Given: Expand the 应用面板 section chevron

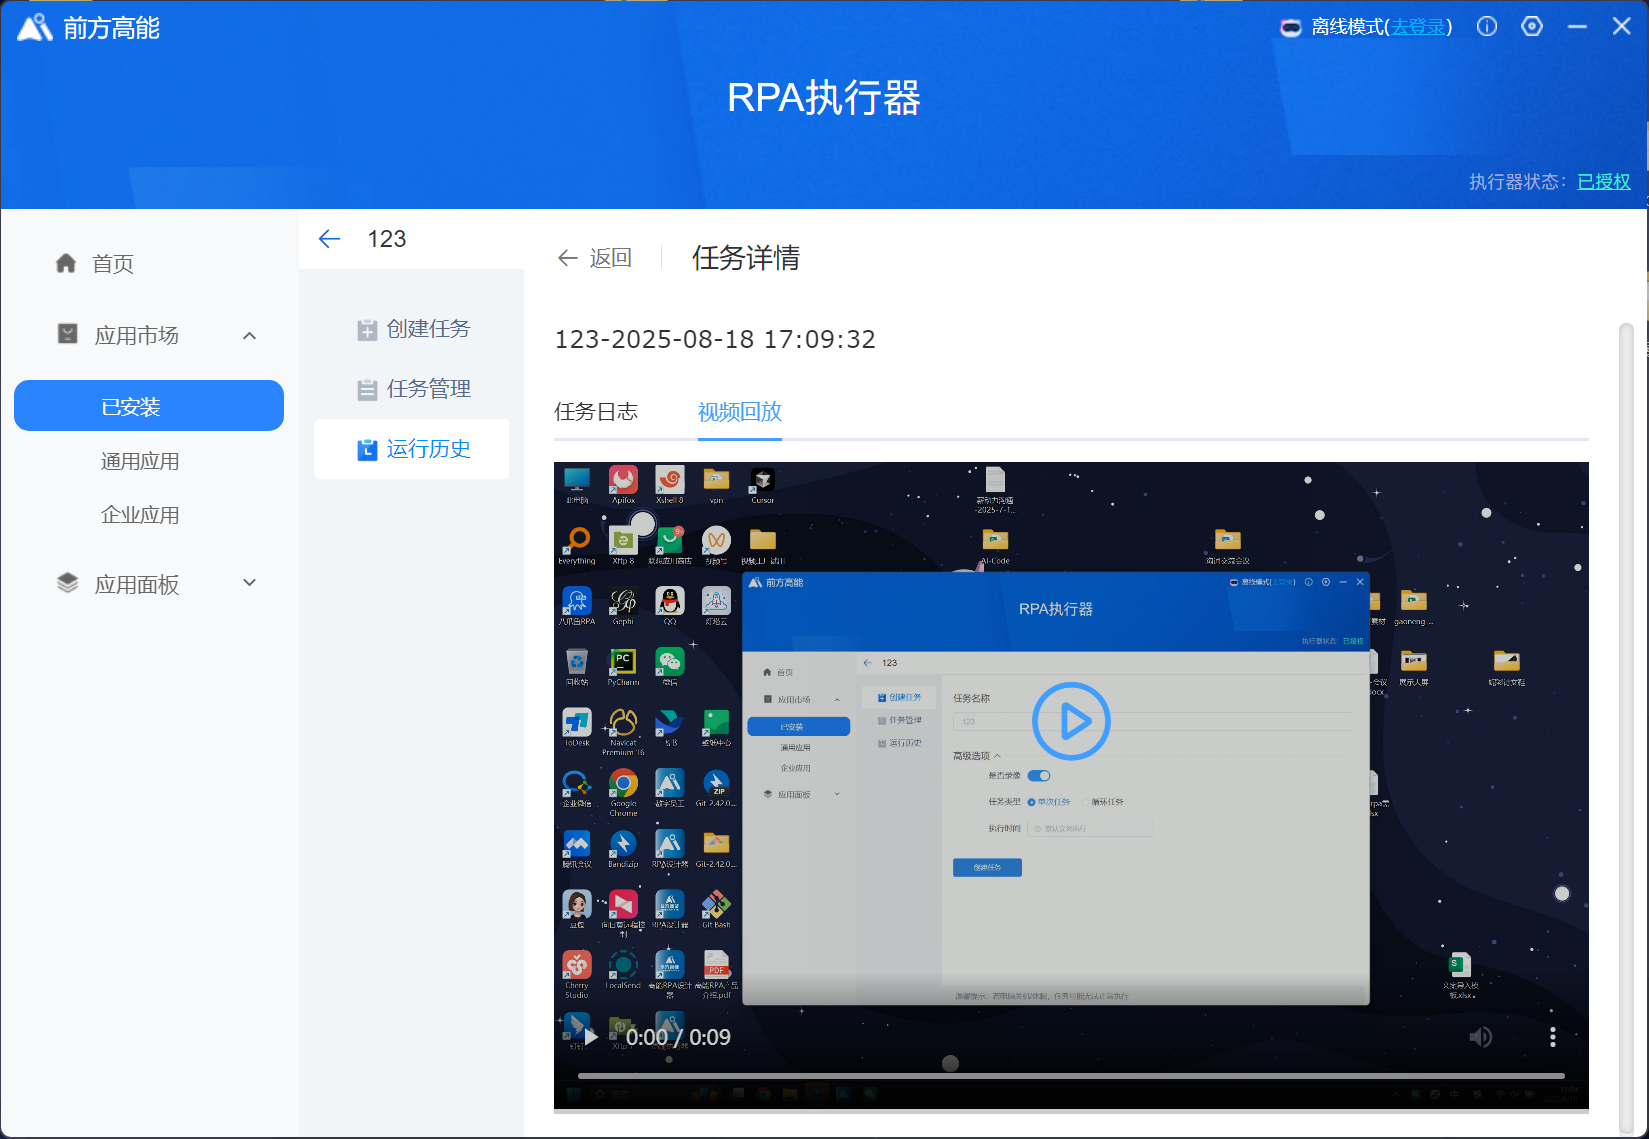Looking at the screenshot, I should click(x=250, y=583).
